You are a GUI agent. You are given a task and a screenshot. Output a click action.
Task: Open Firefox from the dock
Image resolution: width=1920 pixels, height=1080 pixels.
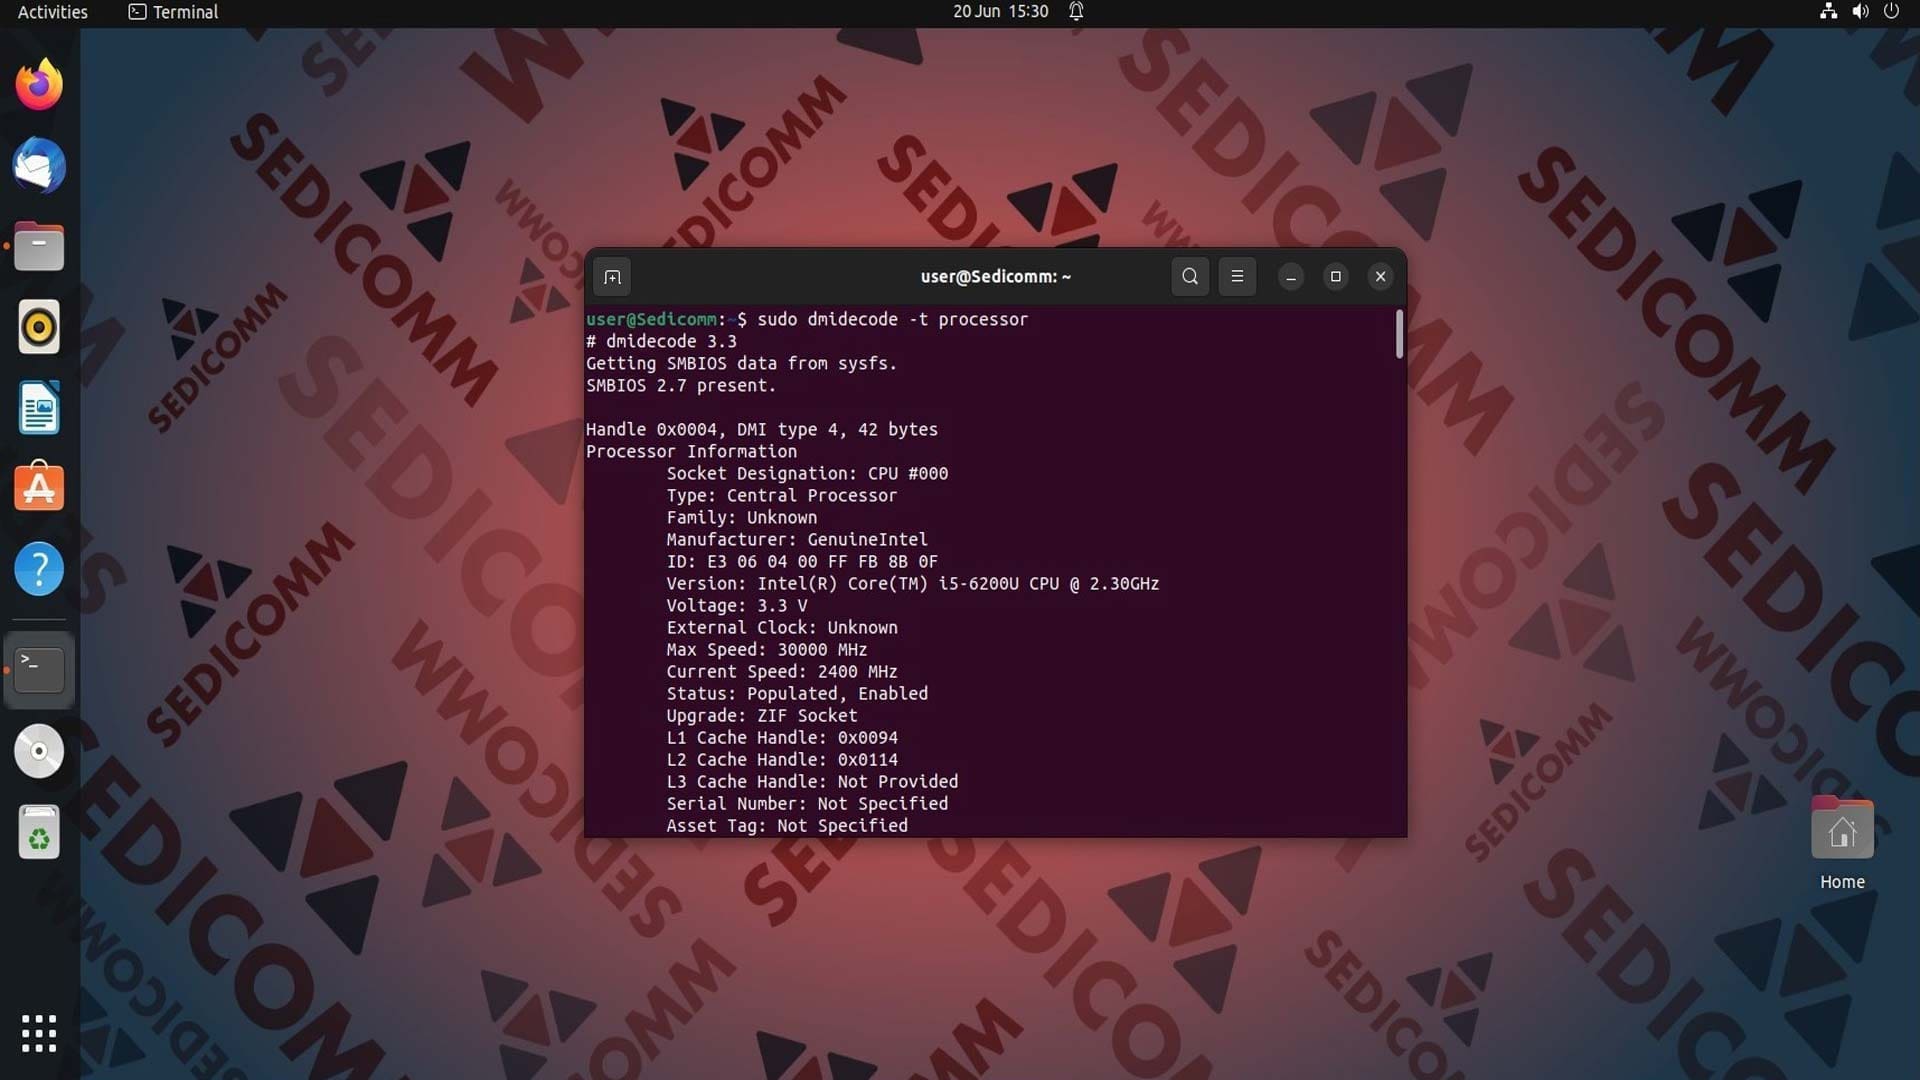39,84
